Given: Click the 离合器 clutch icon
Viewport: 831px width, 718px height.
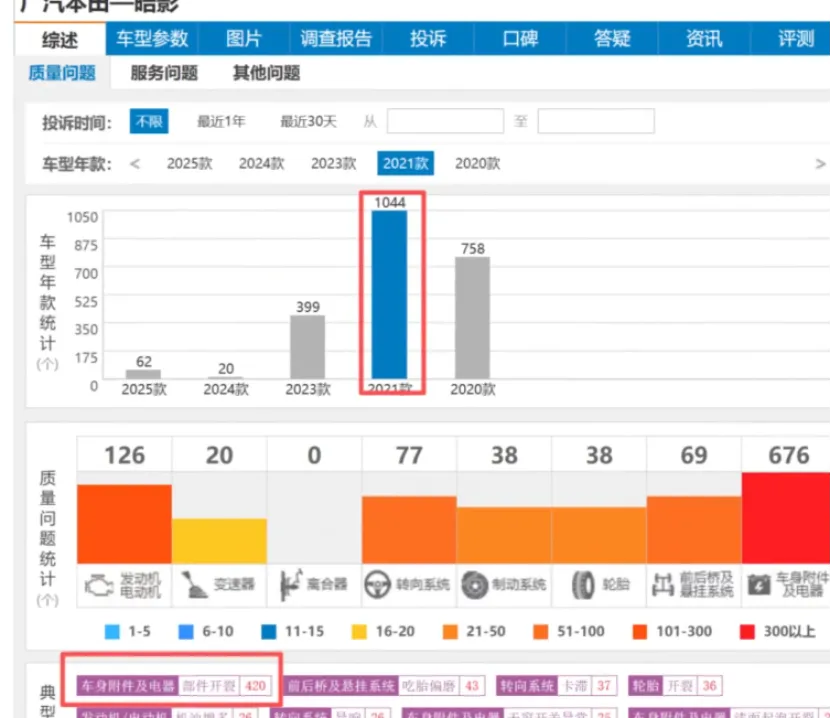Looking at the screenshot, I should (291, 584).
